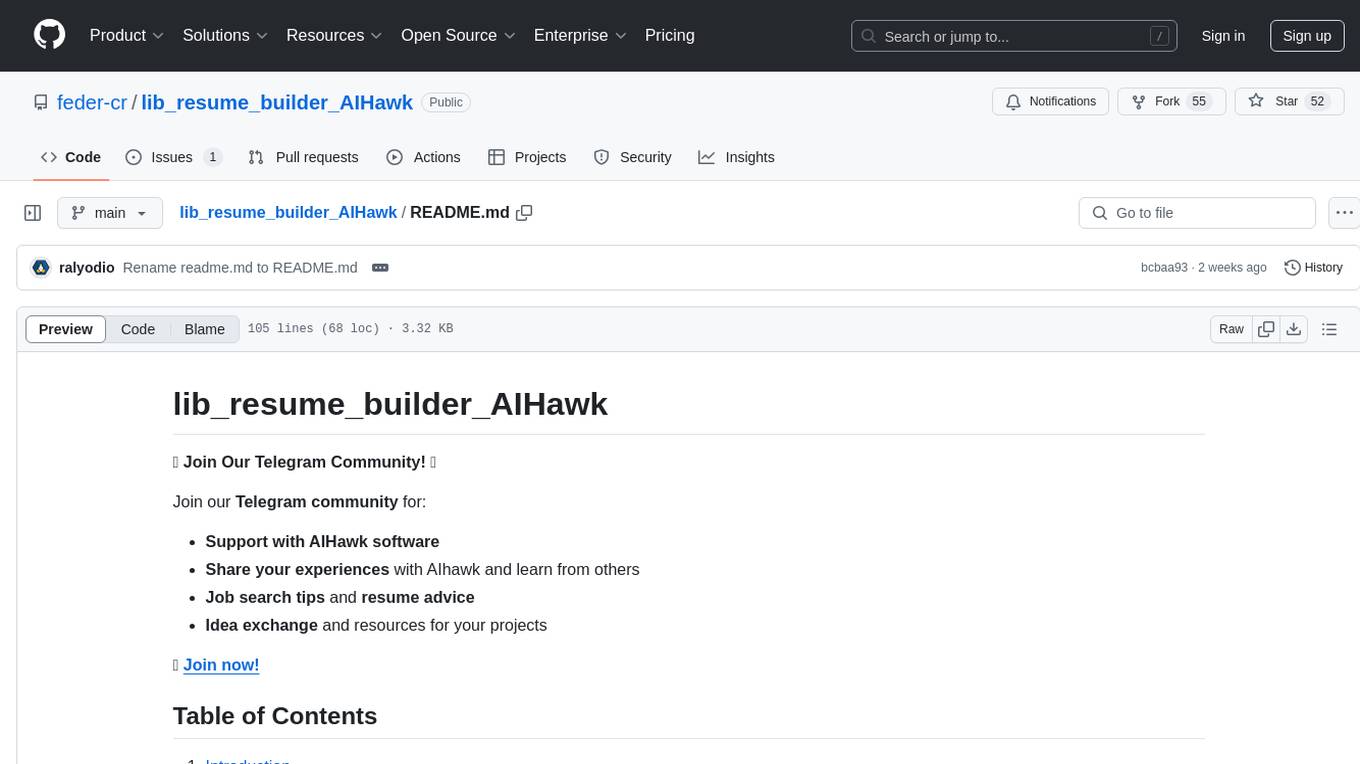Open the Rename readme.md commit message
The height and width of the screenshot is (764, 1360).
240,268
